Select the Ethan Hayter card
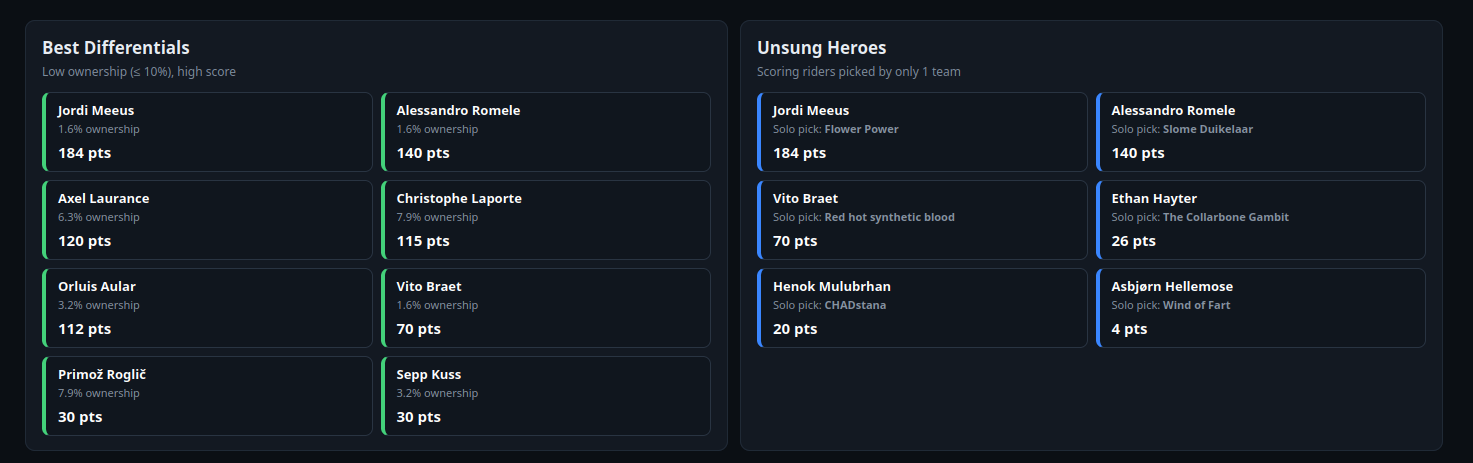 point(1261,220)
